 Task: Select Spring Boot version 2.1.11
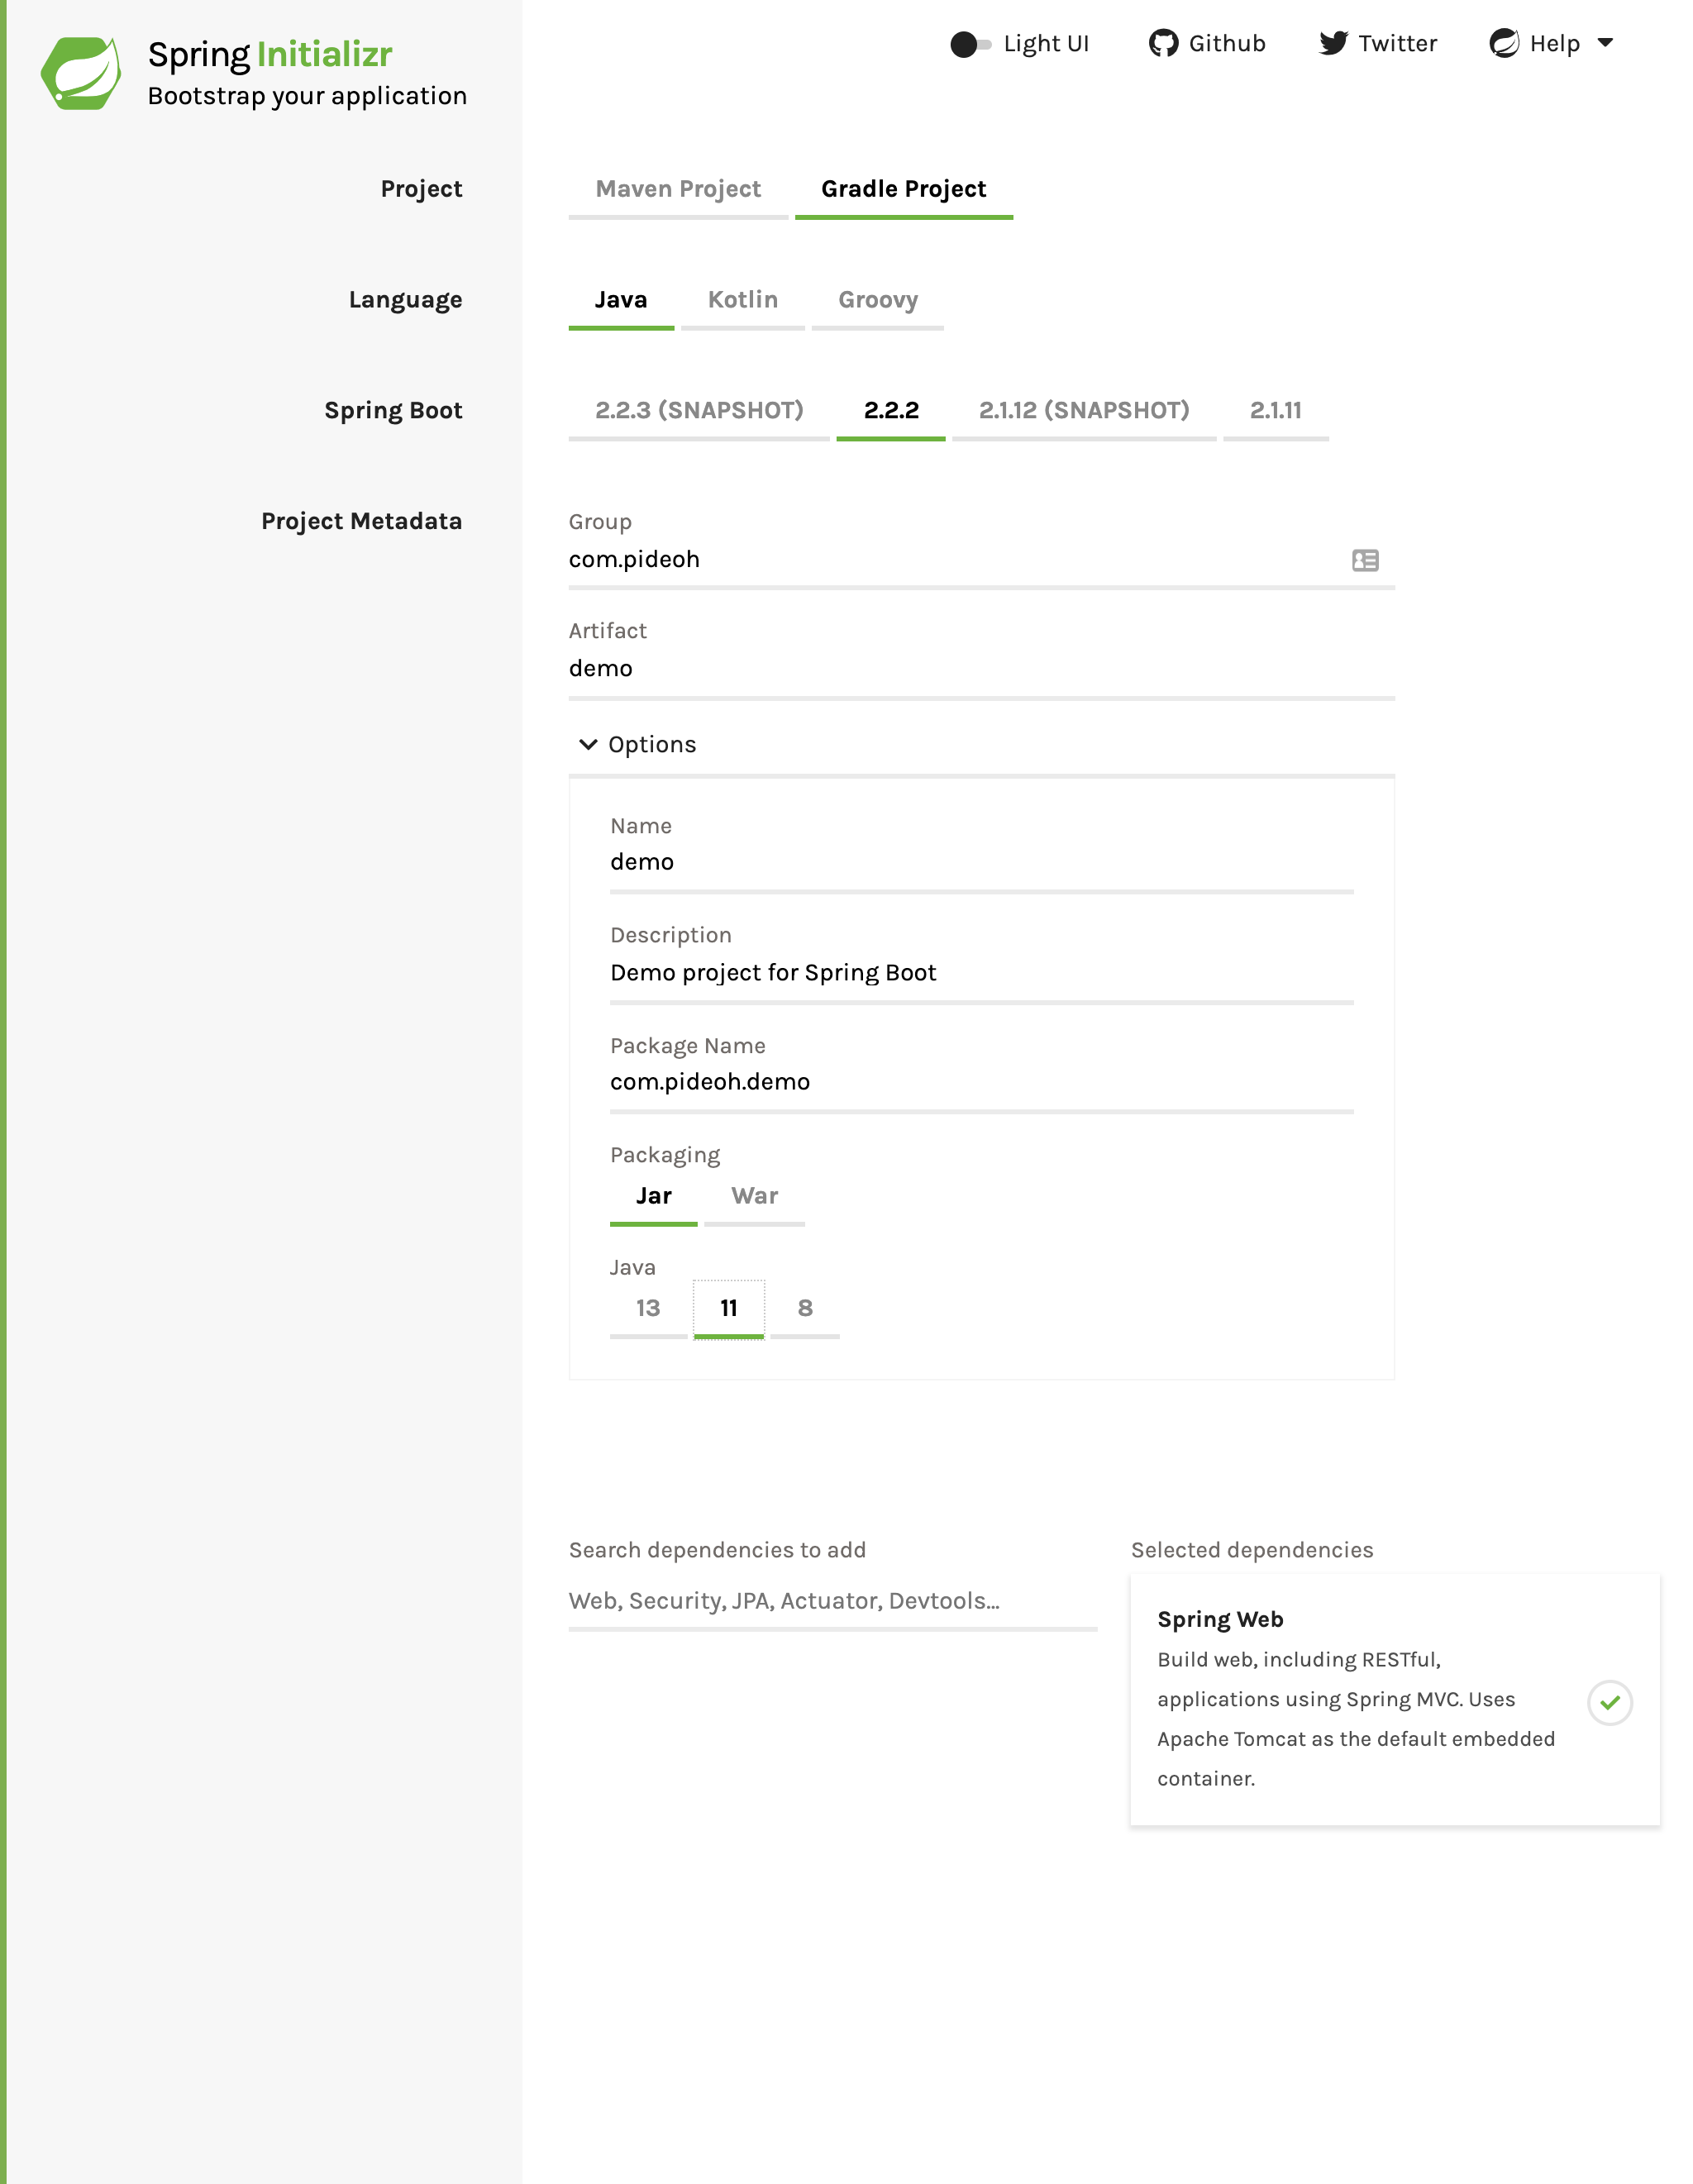1275,410
